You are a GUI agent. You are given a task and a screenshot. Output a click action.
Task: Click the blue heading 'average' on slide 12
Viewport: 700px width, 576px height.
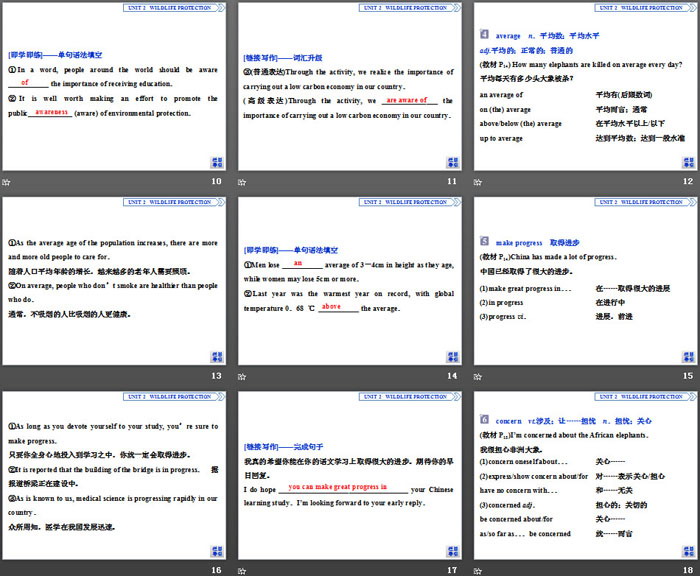pyautogui.click(x=508, y=36)
